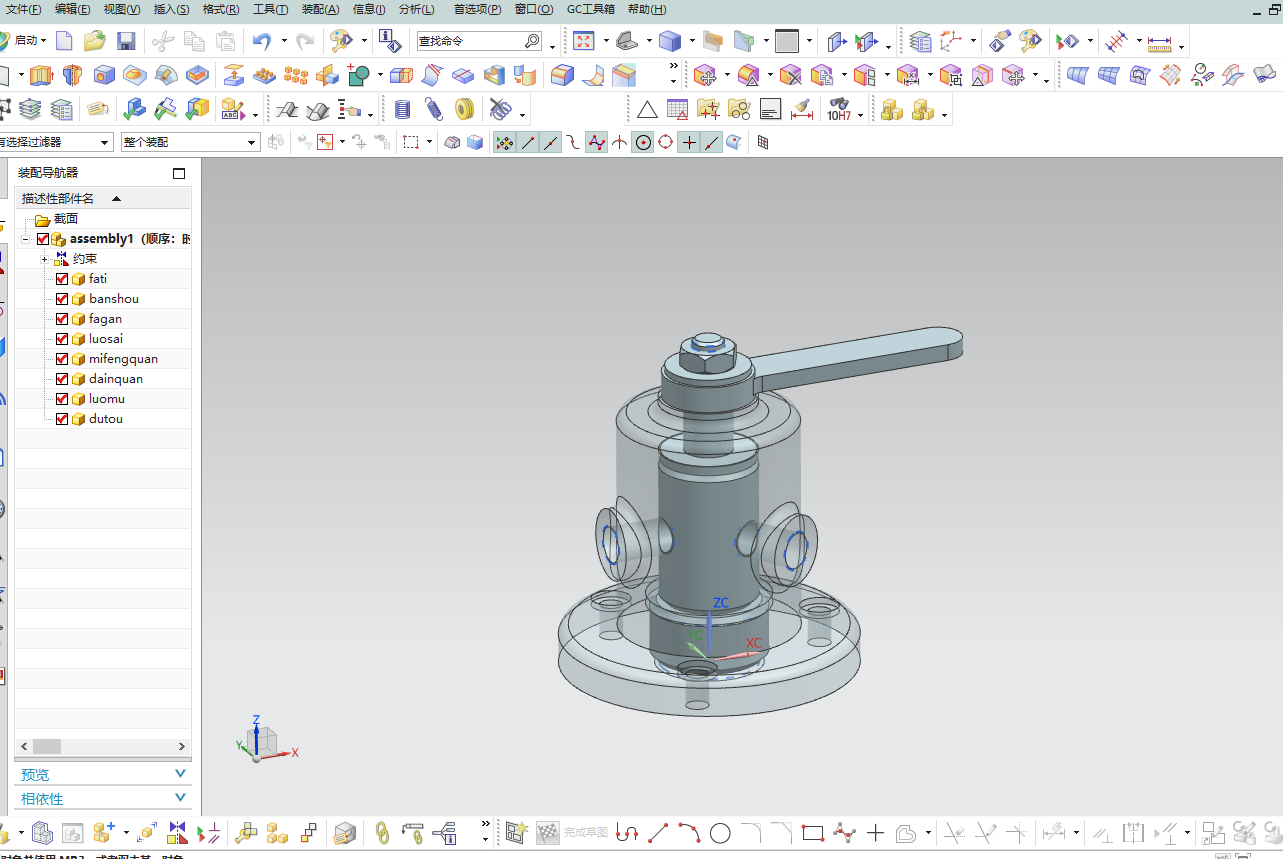The image size is (1283, 859).
Task: Uncheck the fati component checkbox
Action: click(x=62, y=279)
